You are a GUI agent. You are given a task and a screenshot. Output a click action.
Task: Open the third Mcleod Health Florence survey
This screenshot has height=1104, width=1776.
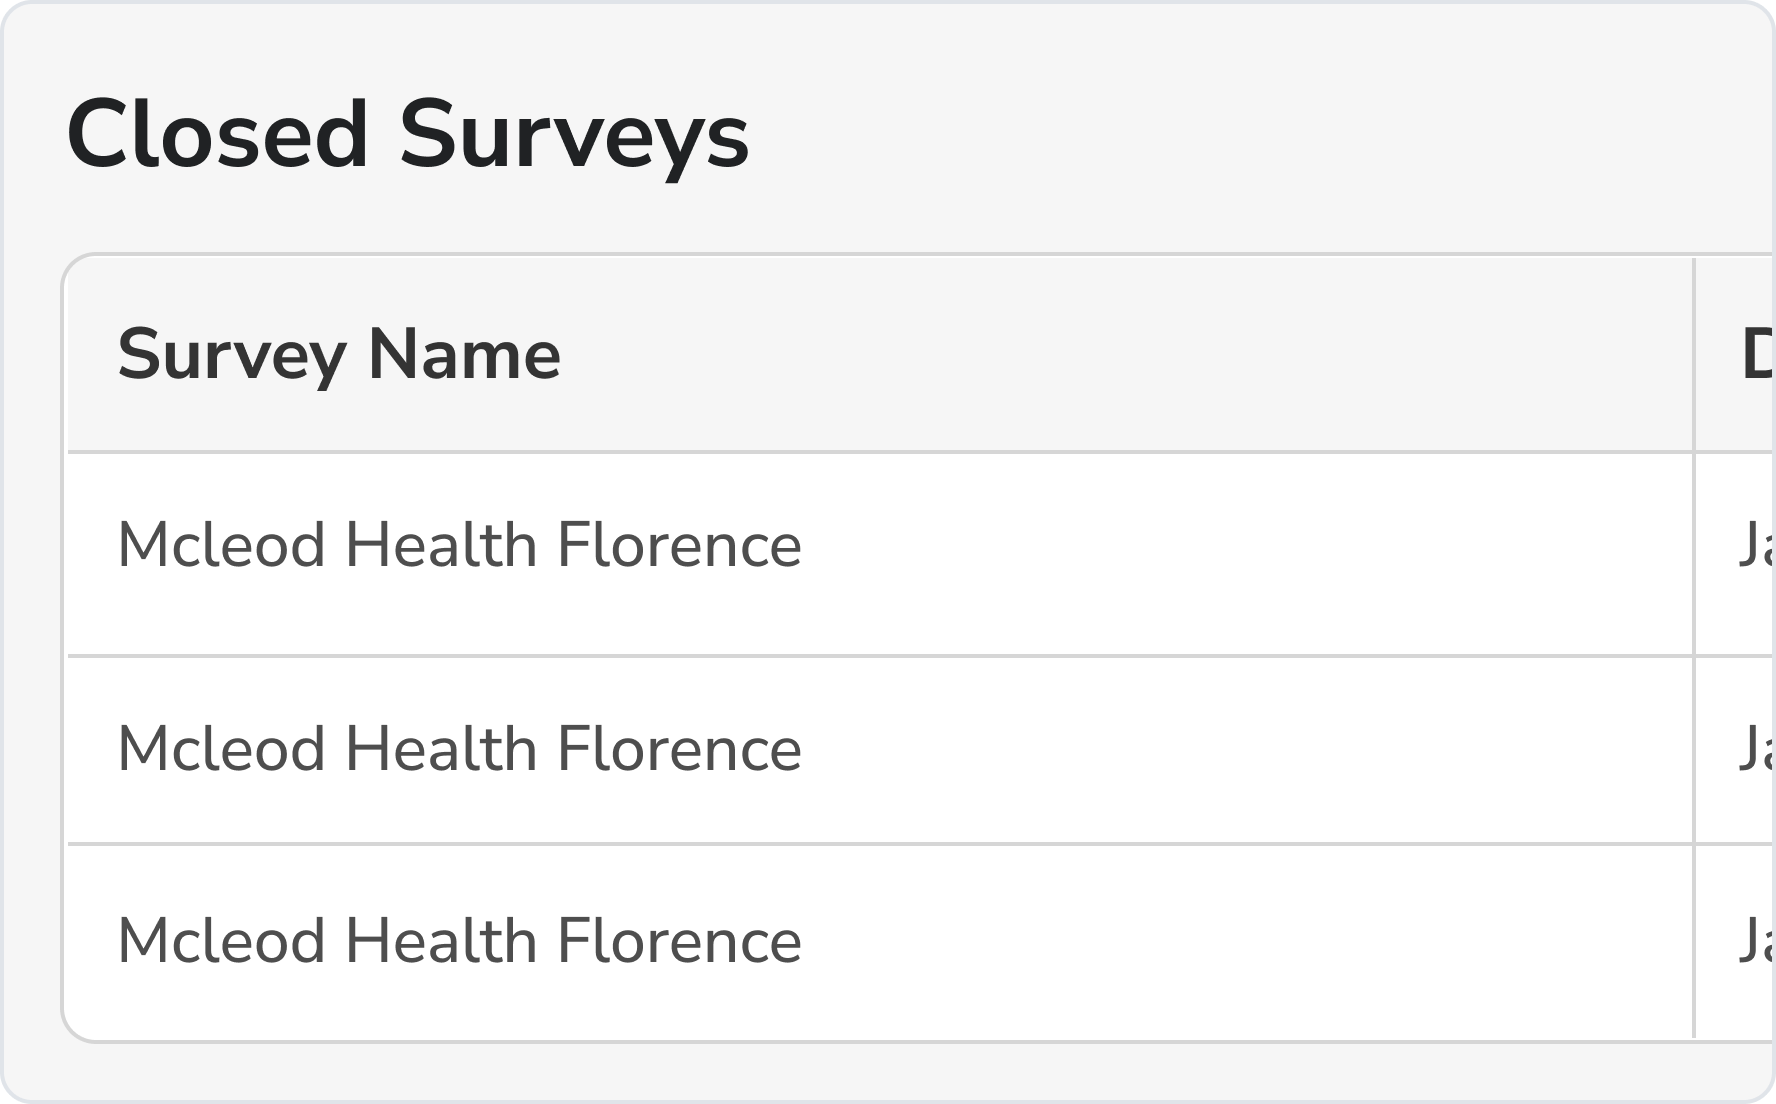[x=459, y=941]
